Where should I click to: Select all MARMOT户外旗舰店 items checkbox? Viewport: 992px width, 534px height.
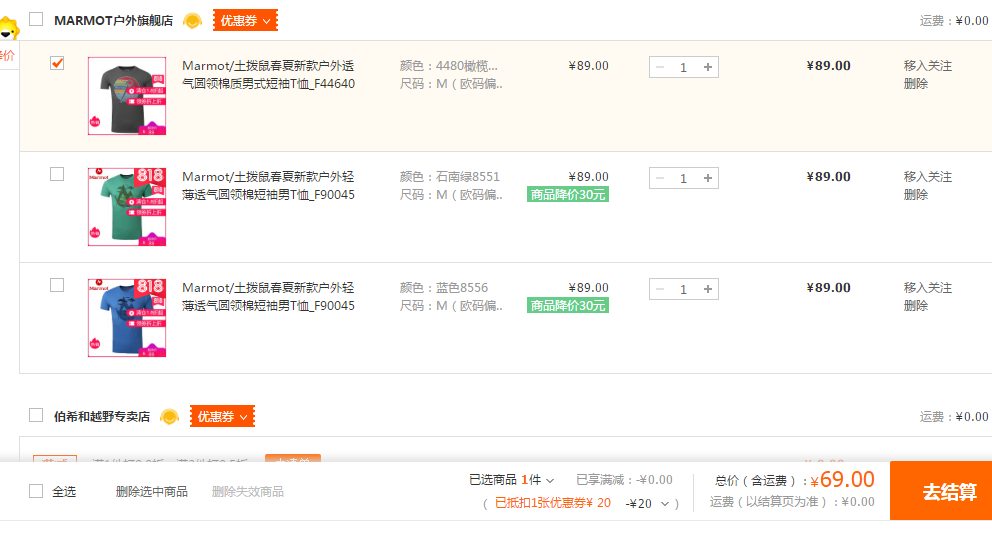36,20
